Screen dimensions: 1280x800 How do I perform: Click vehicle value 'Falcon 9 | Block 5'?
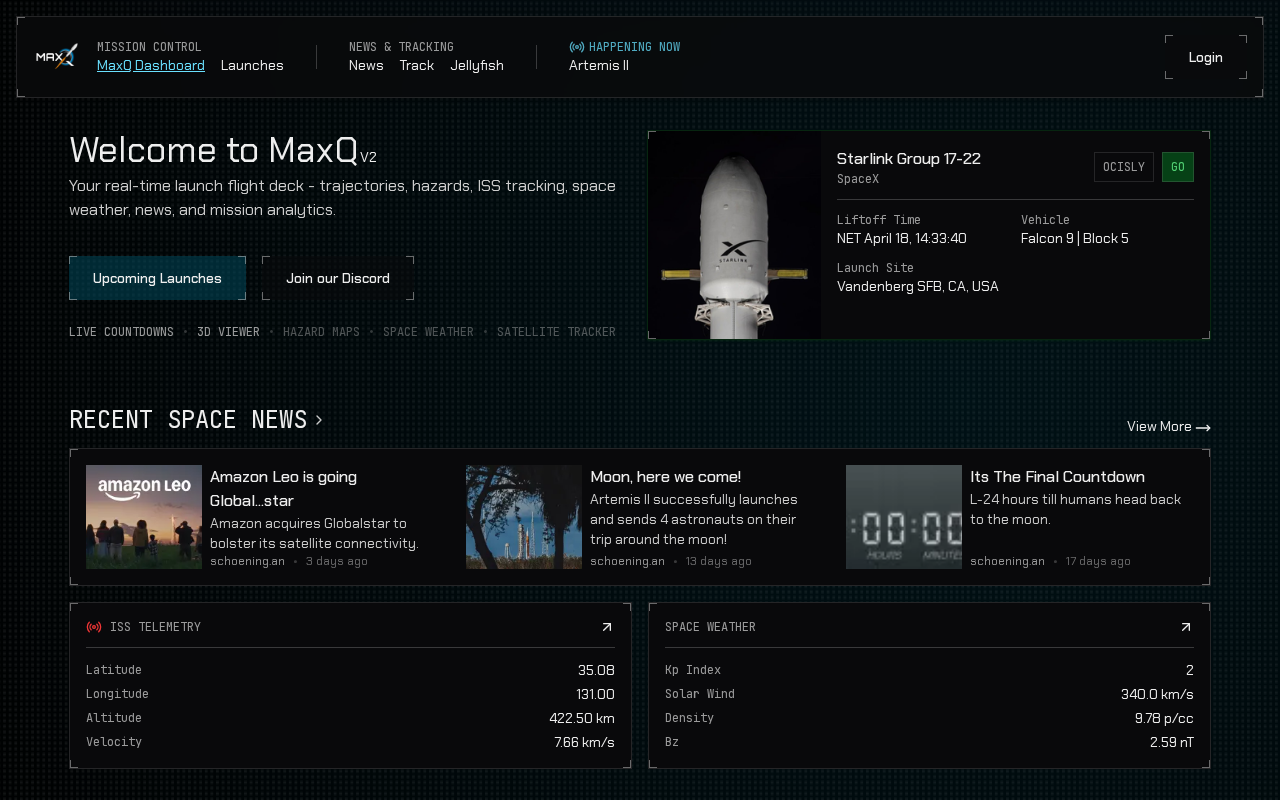point(1075,238)
